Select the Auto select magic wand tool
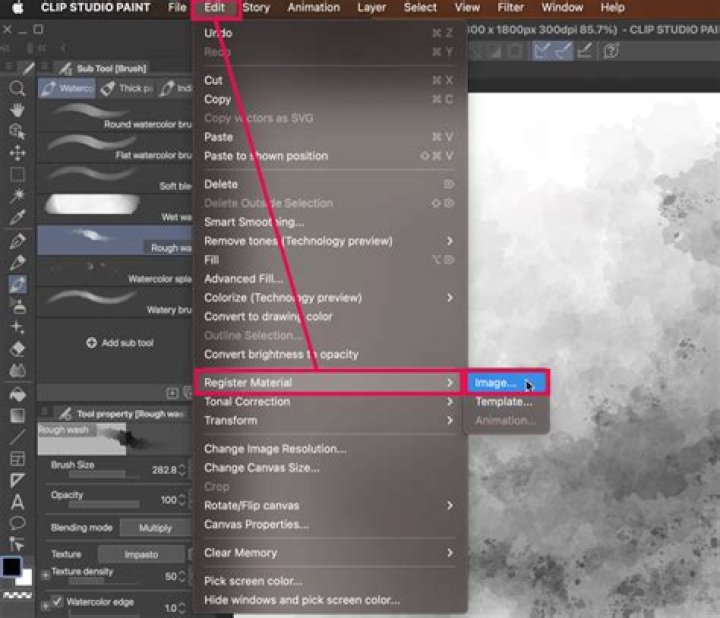The height and width of the screenshot is (618, 720). tap(17, 196)
